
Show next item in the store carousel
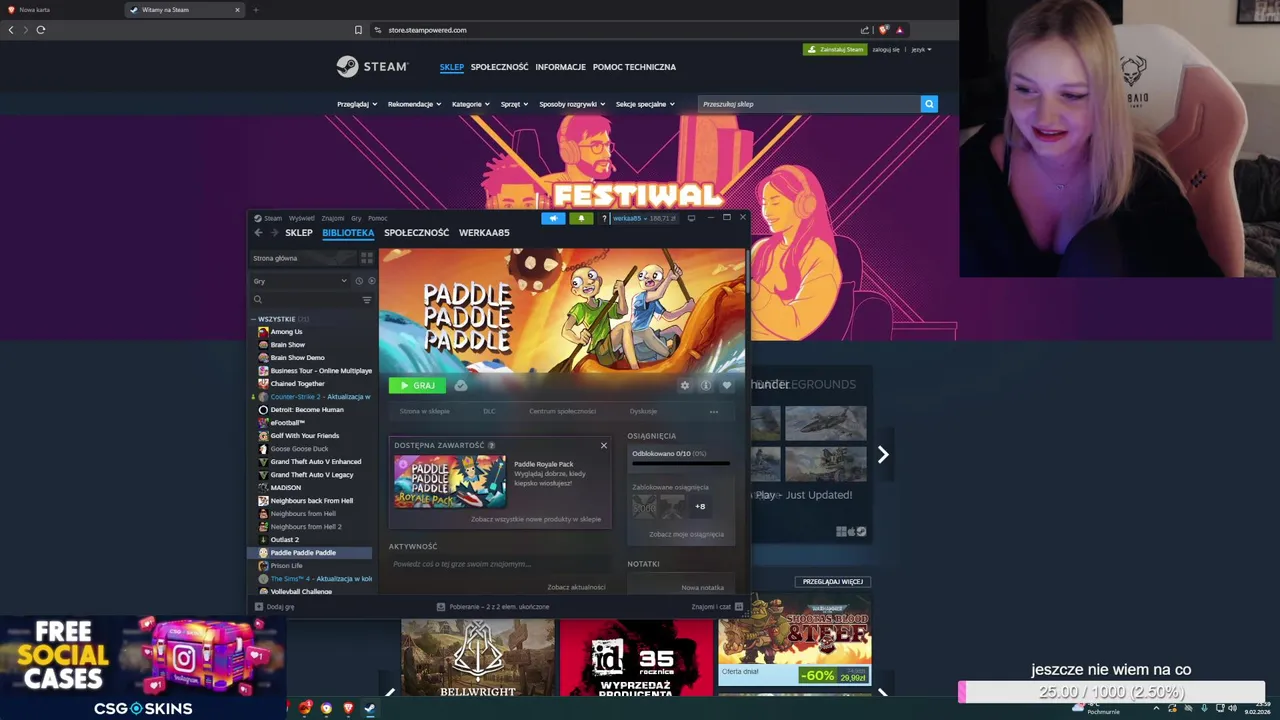click(883, 455)
